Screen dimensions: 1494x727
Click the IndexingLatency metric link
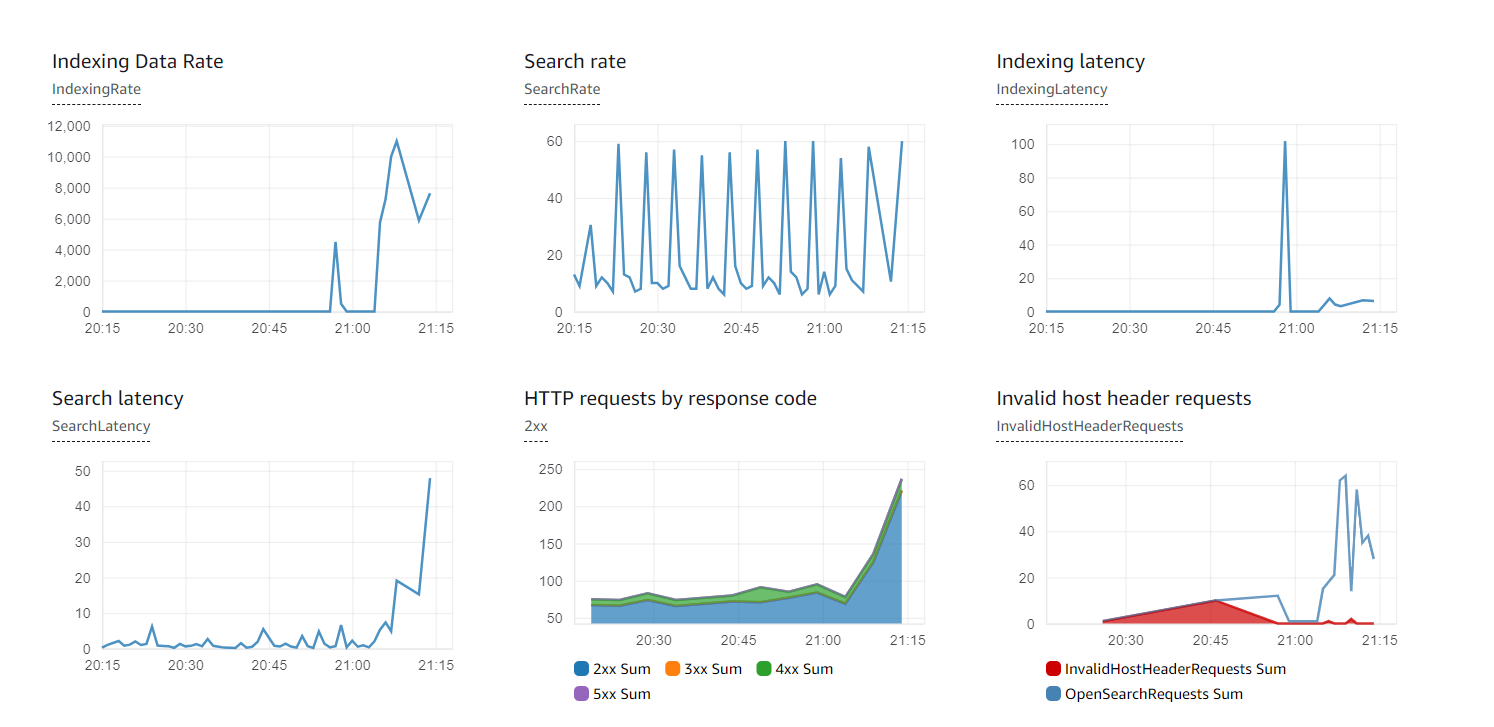tap(1052, 89)
